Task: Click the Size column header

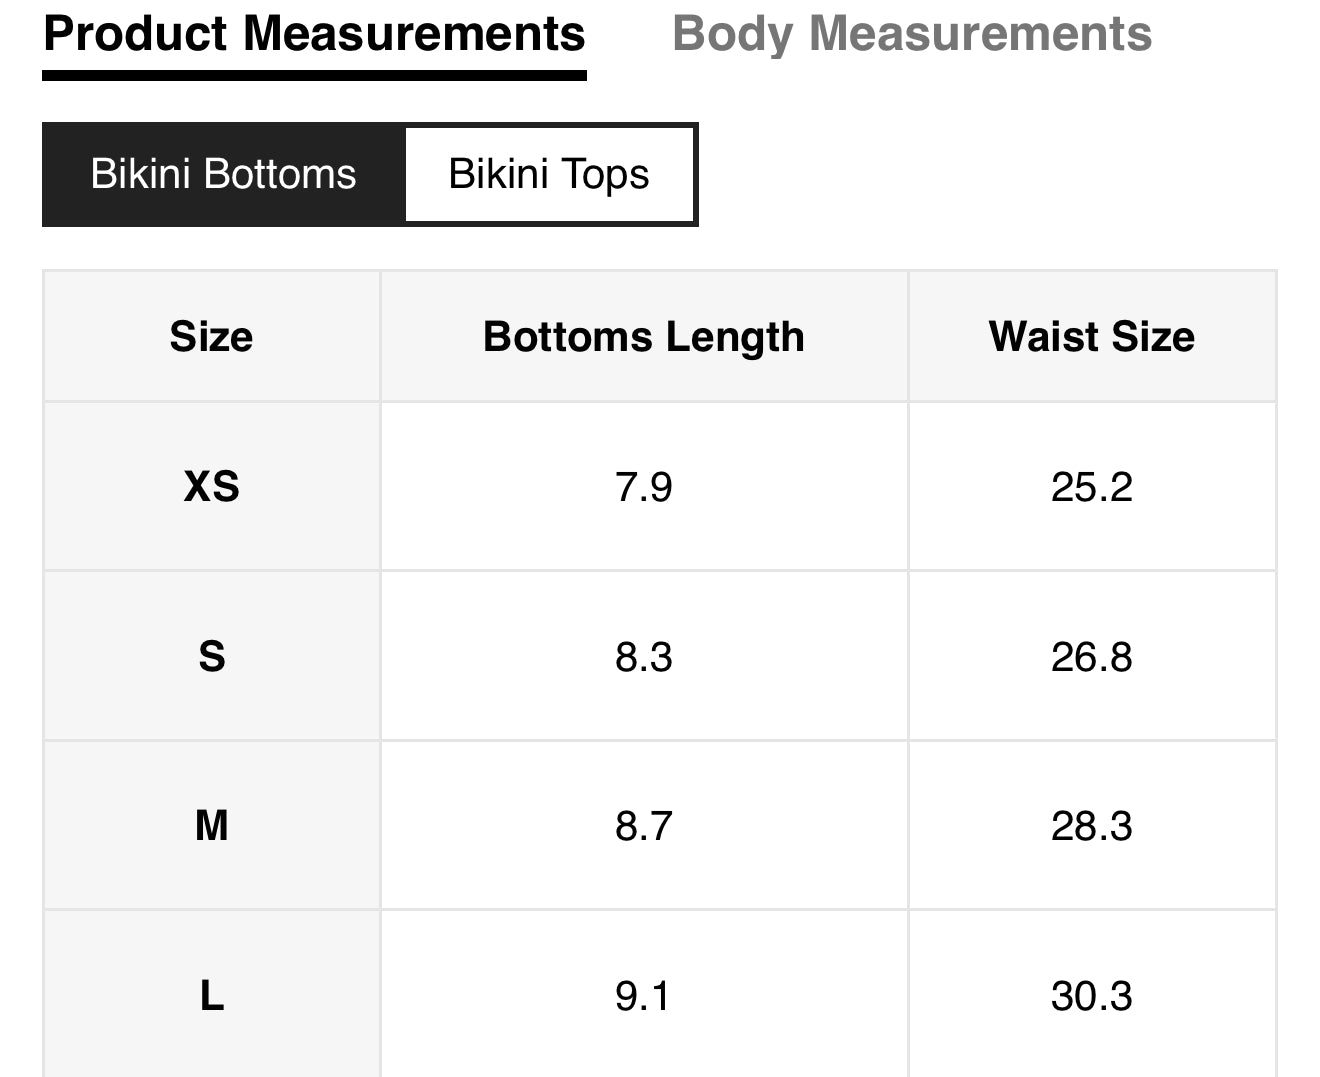Action: 211,337
